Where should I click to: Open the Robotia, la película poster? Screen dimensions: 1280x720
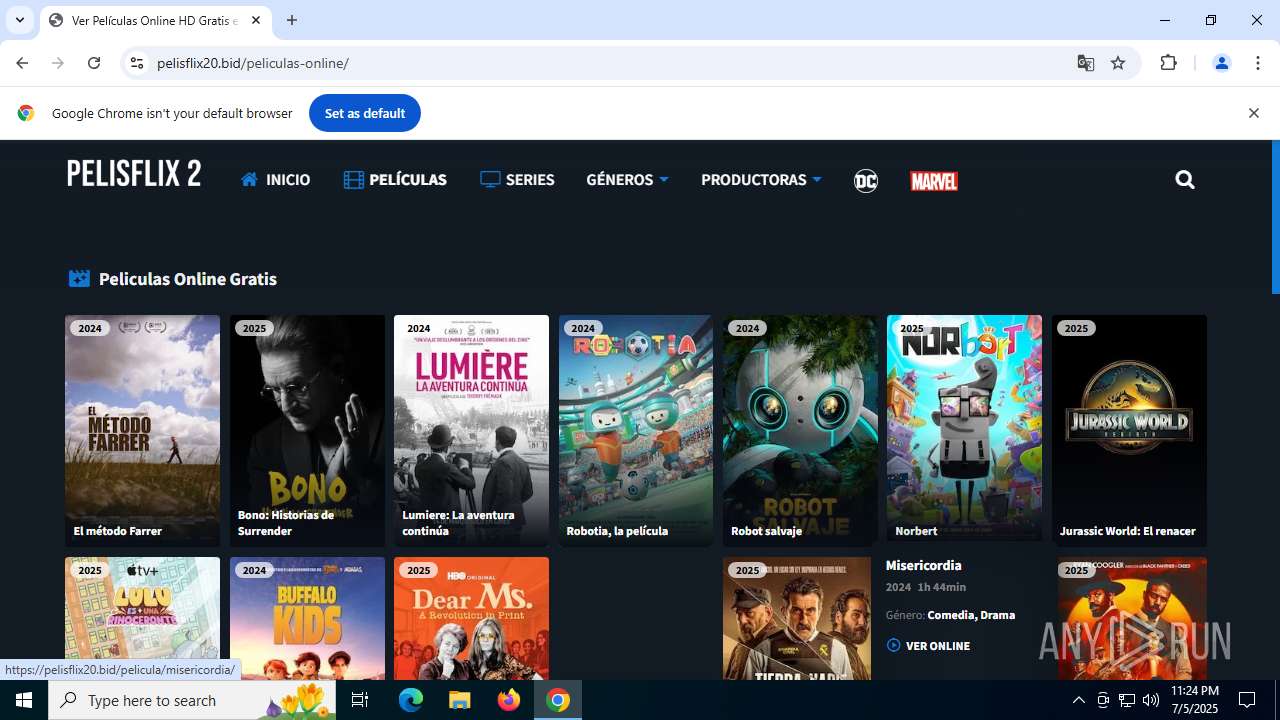click(x=636, y=431)
